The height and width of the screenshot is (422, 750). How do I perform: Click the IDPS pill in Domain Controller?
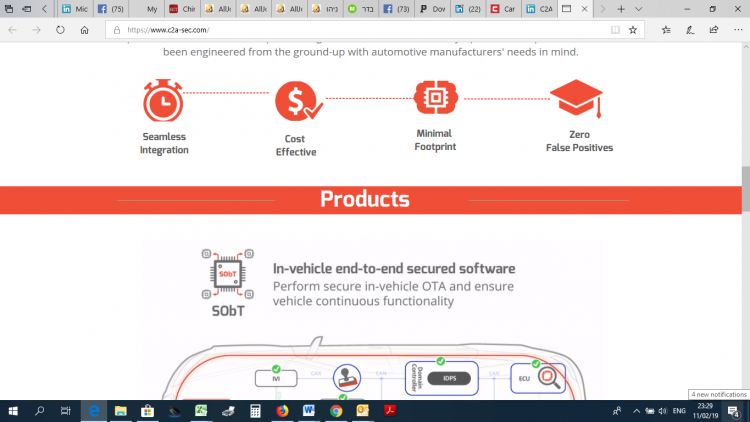coord(449,378)
